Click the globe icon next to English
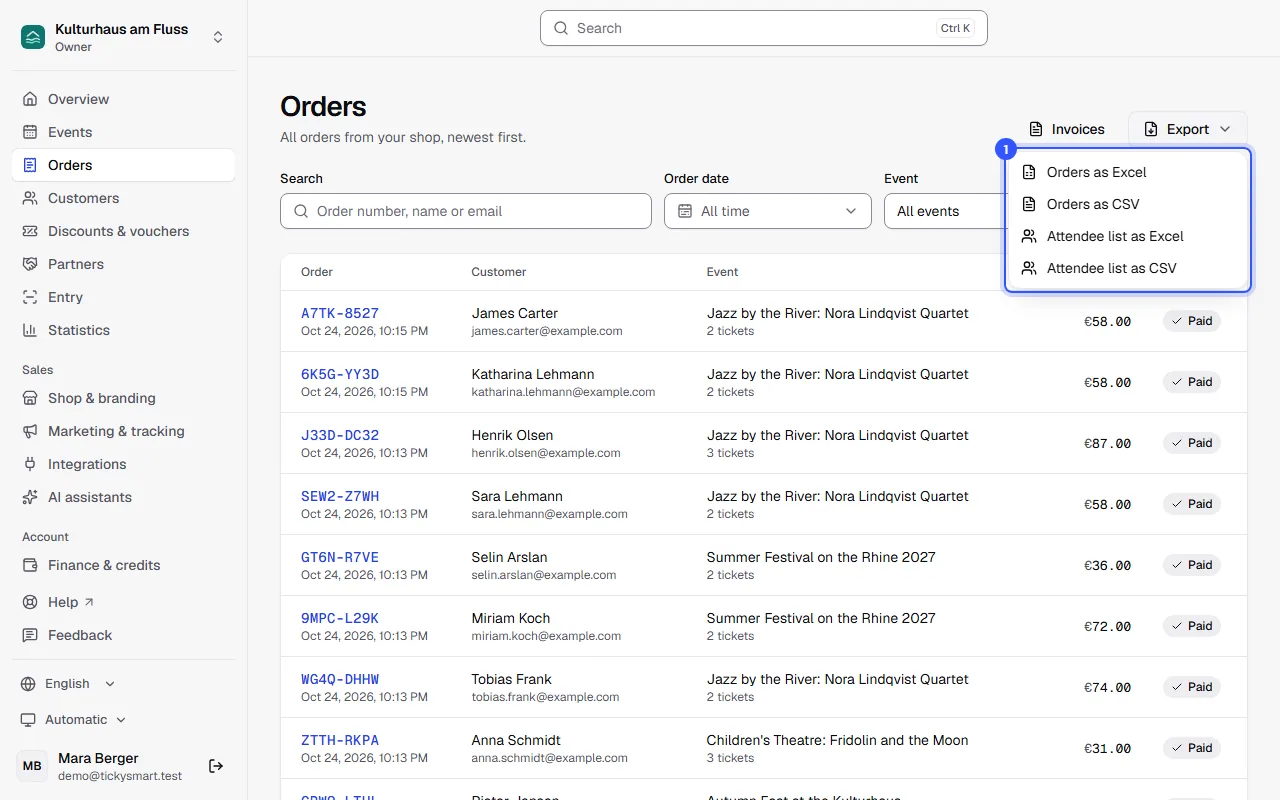The image size is (1280, 800). [29, 684]
